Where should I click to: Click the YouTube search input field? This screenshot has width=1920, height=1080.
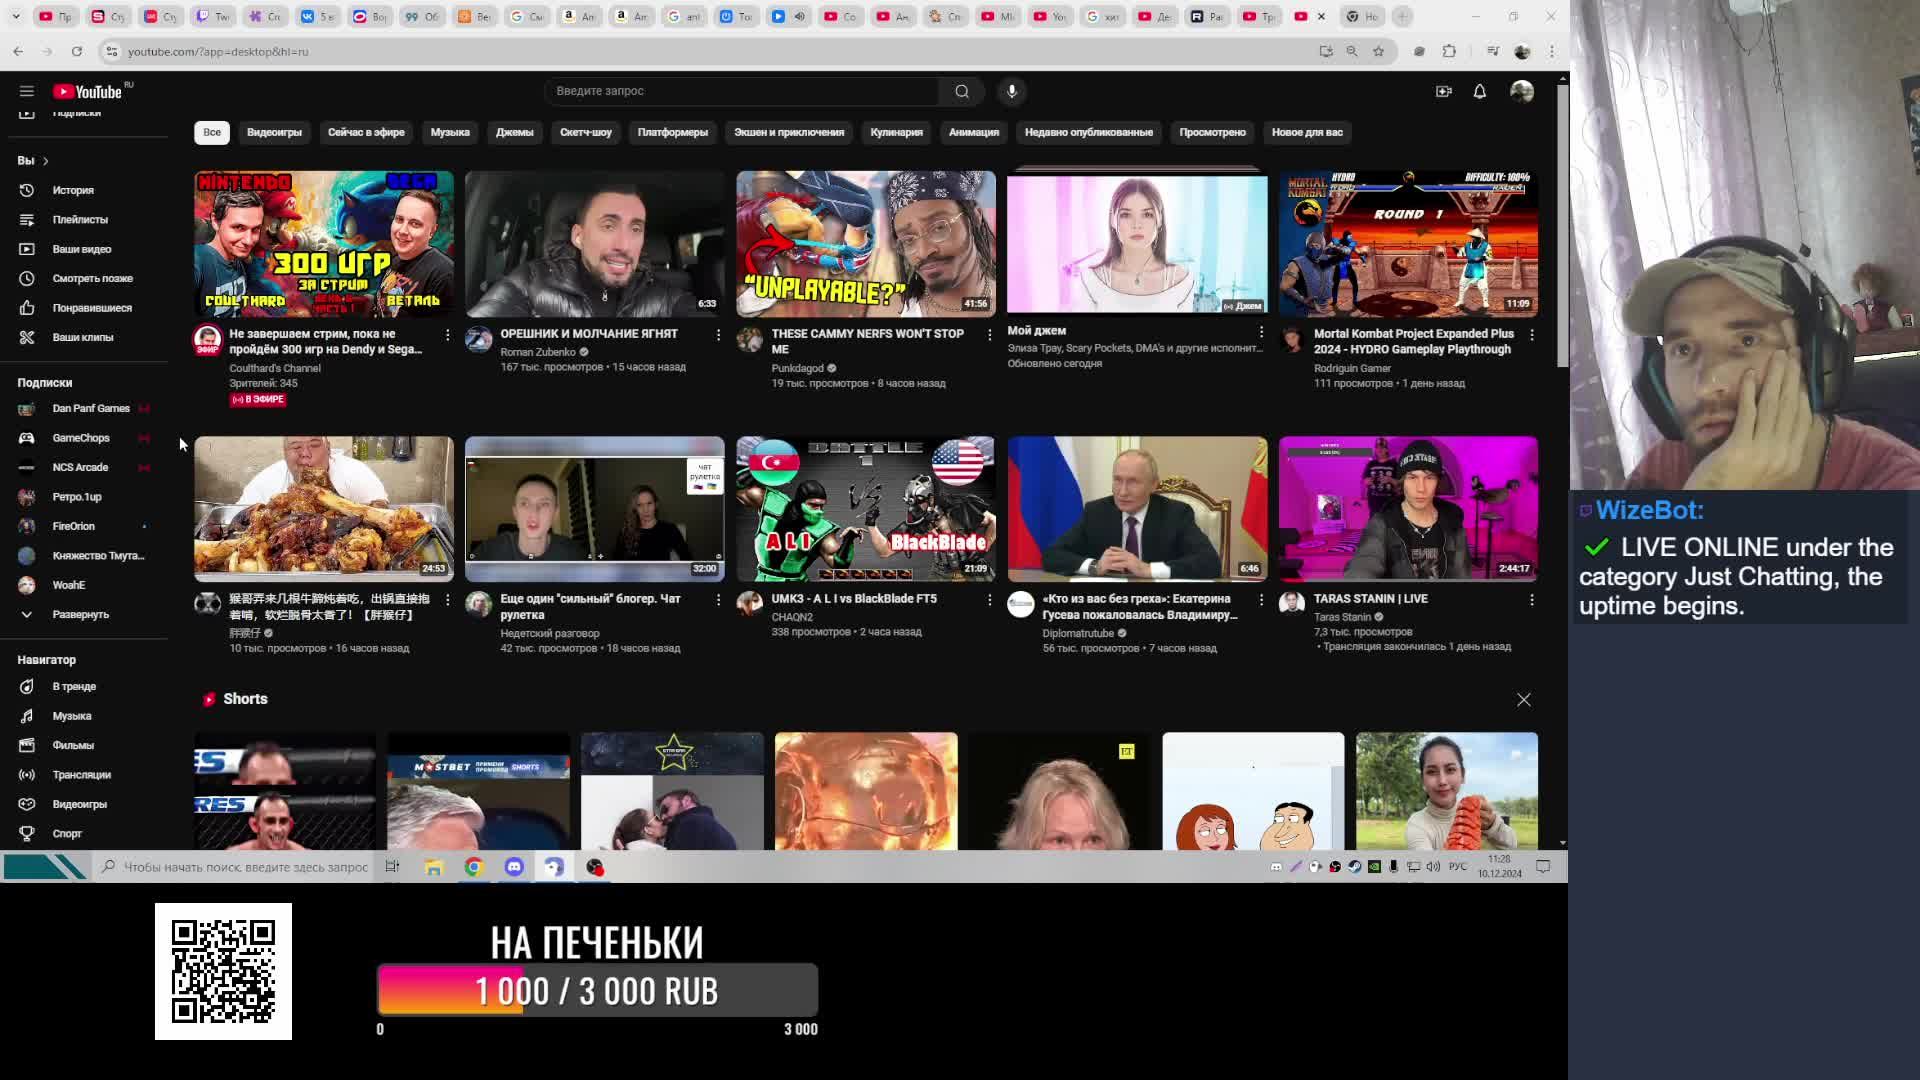point(740,91)
